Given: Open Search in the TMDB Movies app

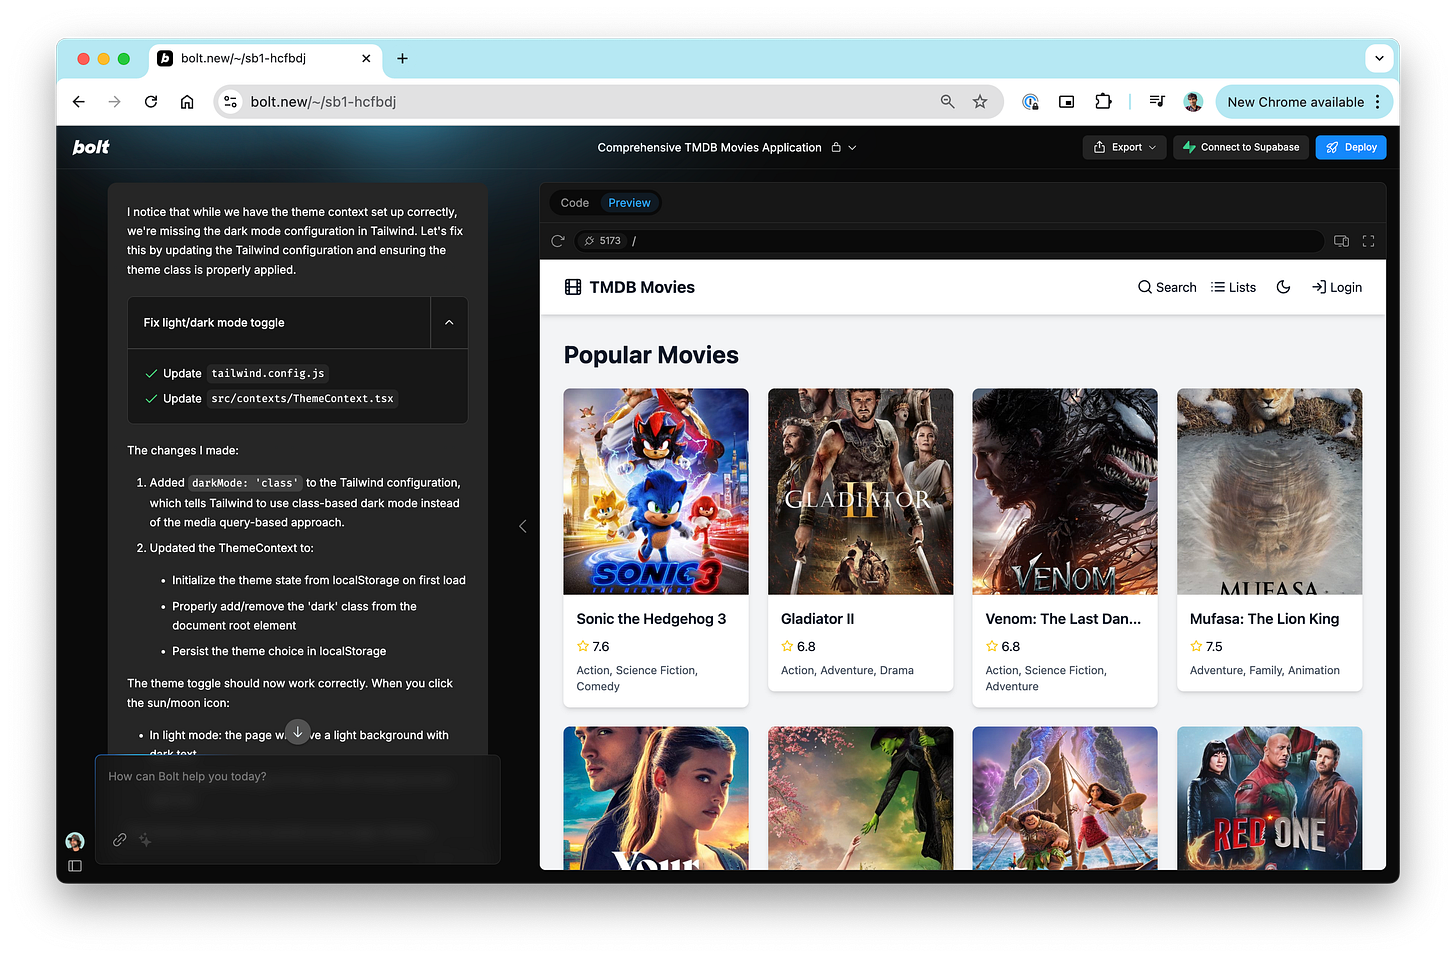Looking at the screenshot, I should pos(1166,287).
